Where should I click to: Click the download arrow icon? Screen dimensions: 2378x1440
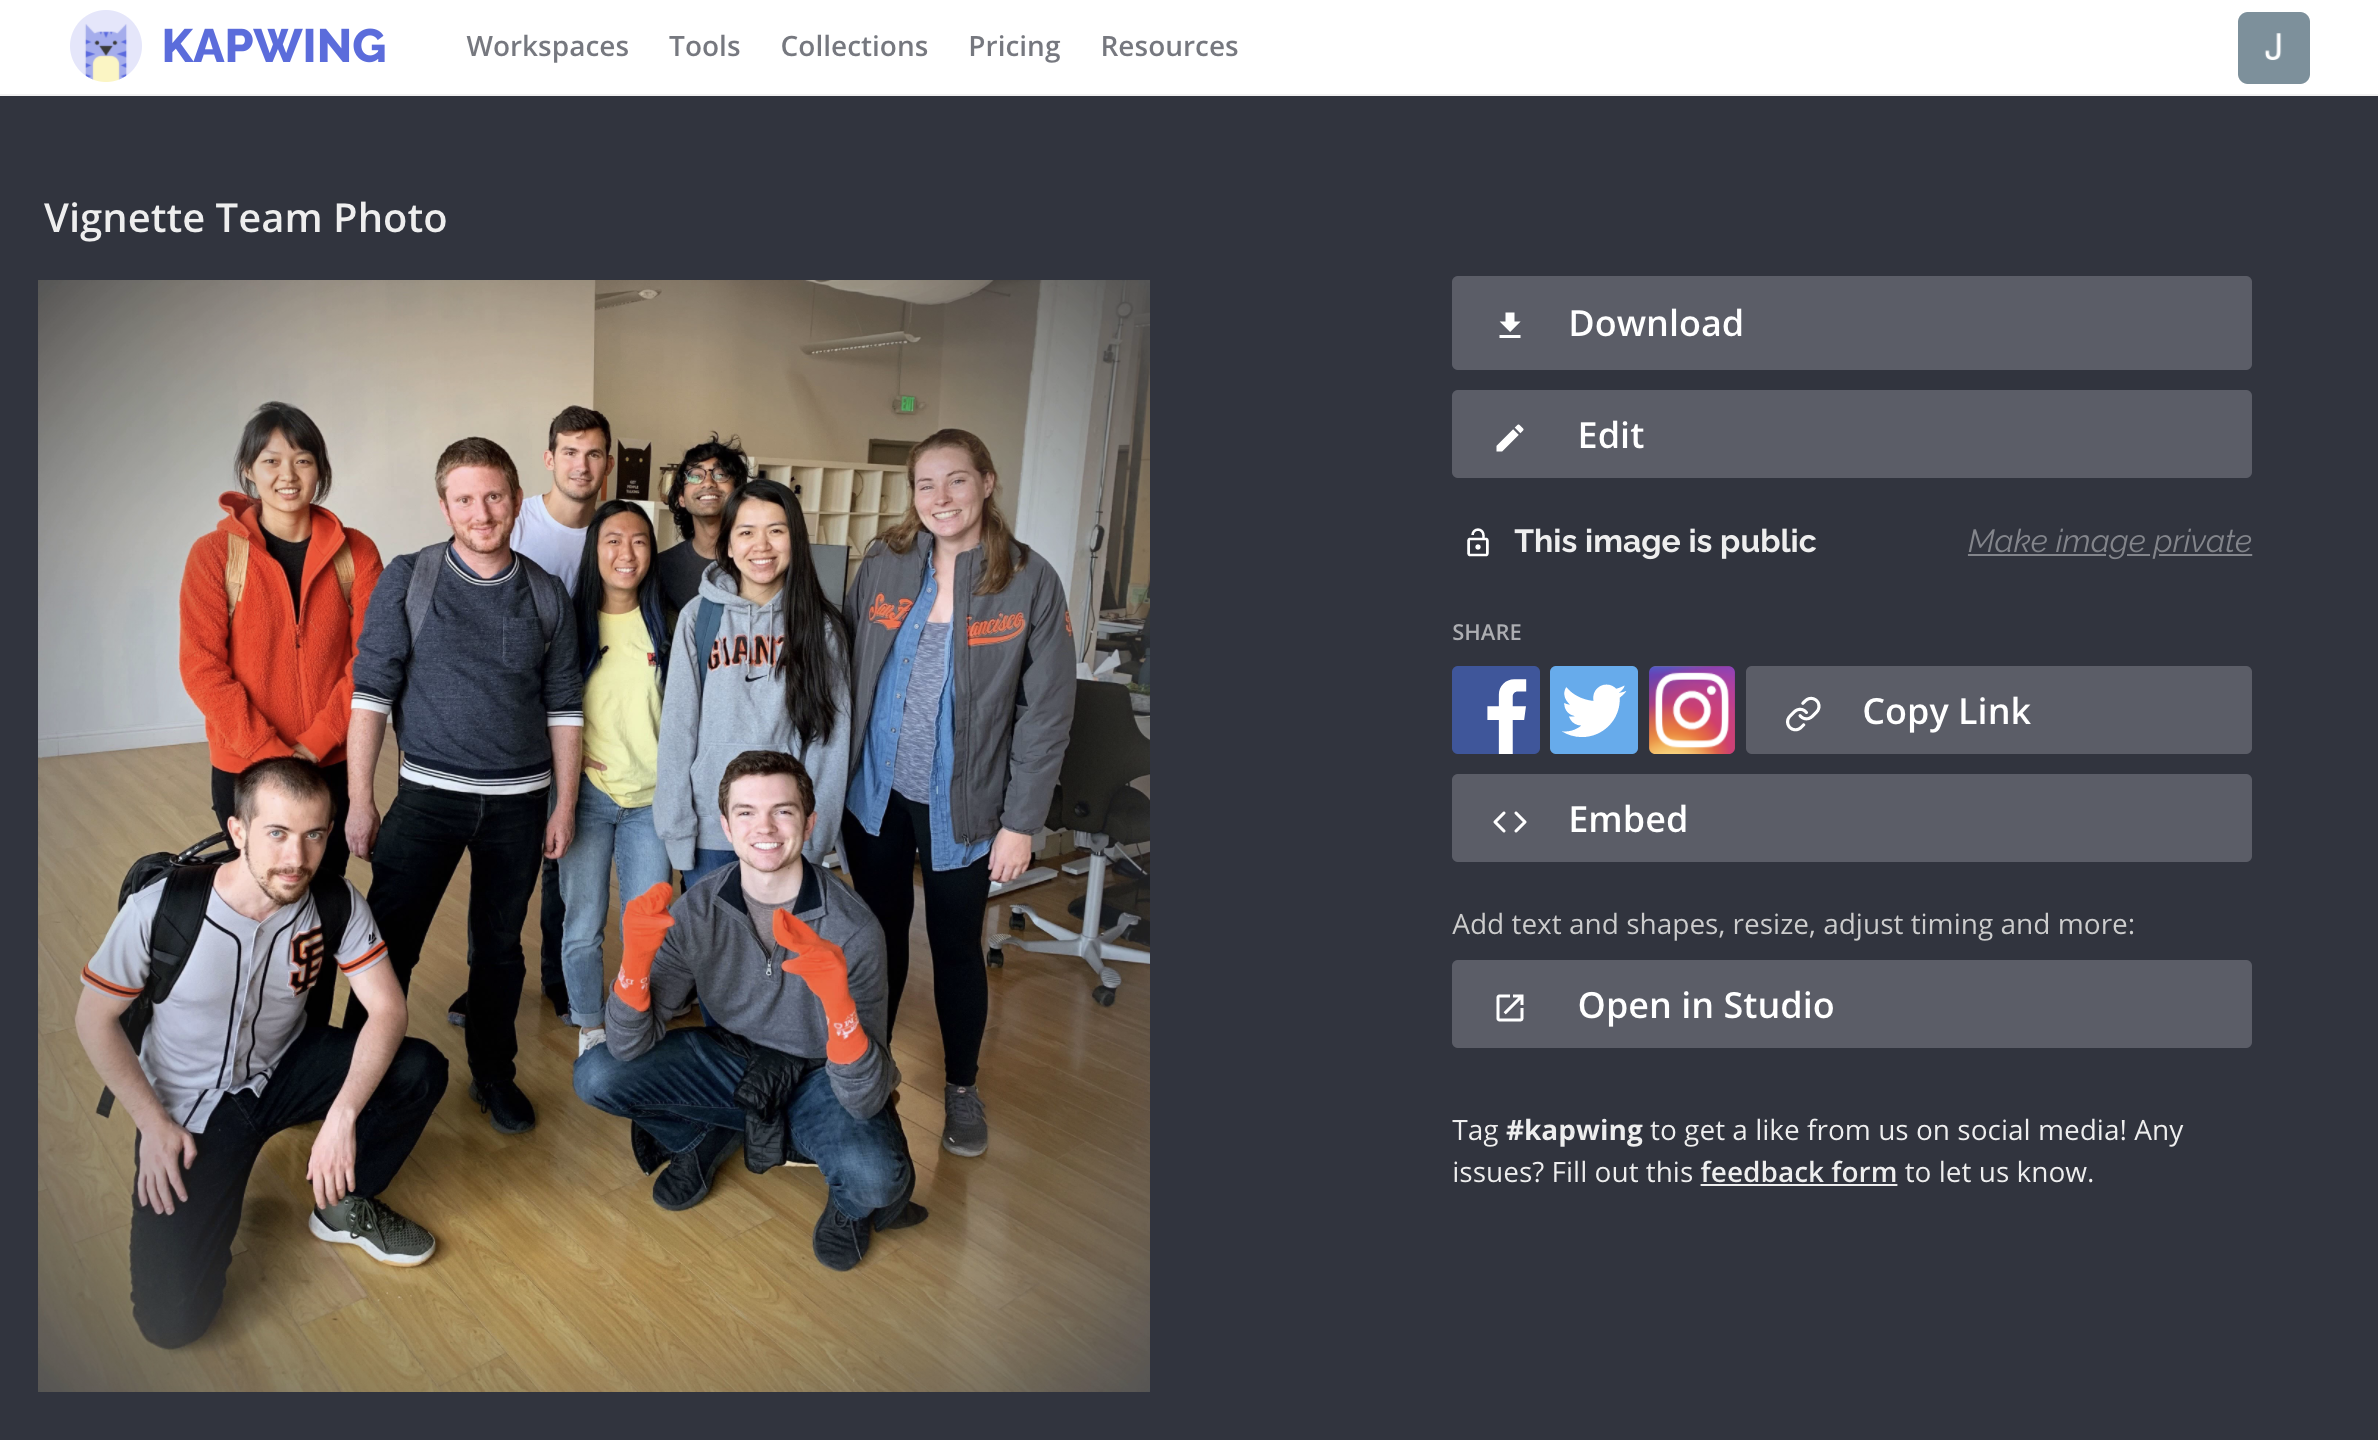[x=1510, y=324]
